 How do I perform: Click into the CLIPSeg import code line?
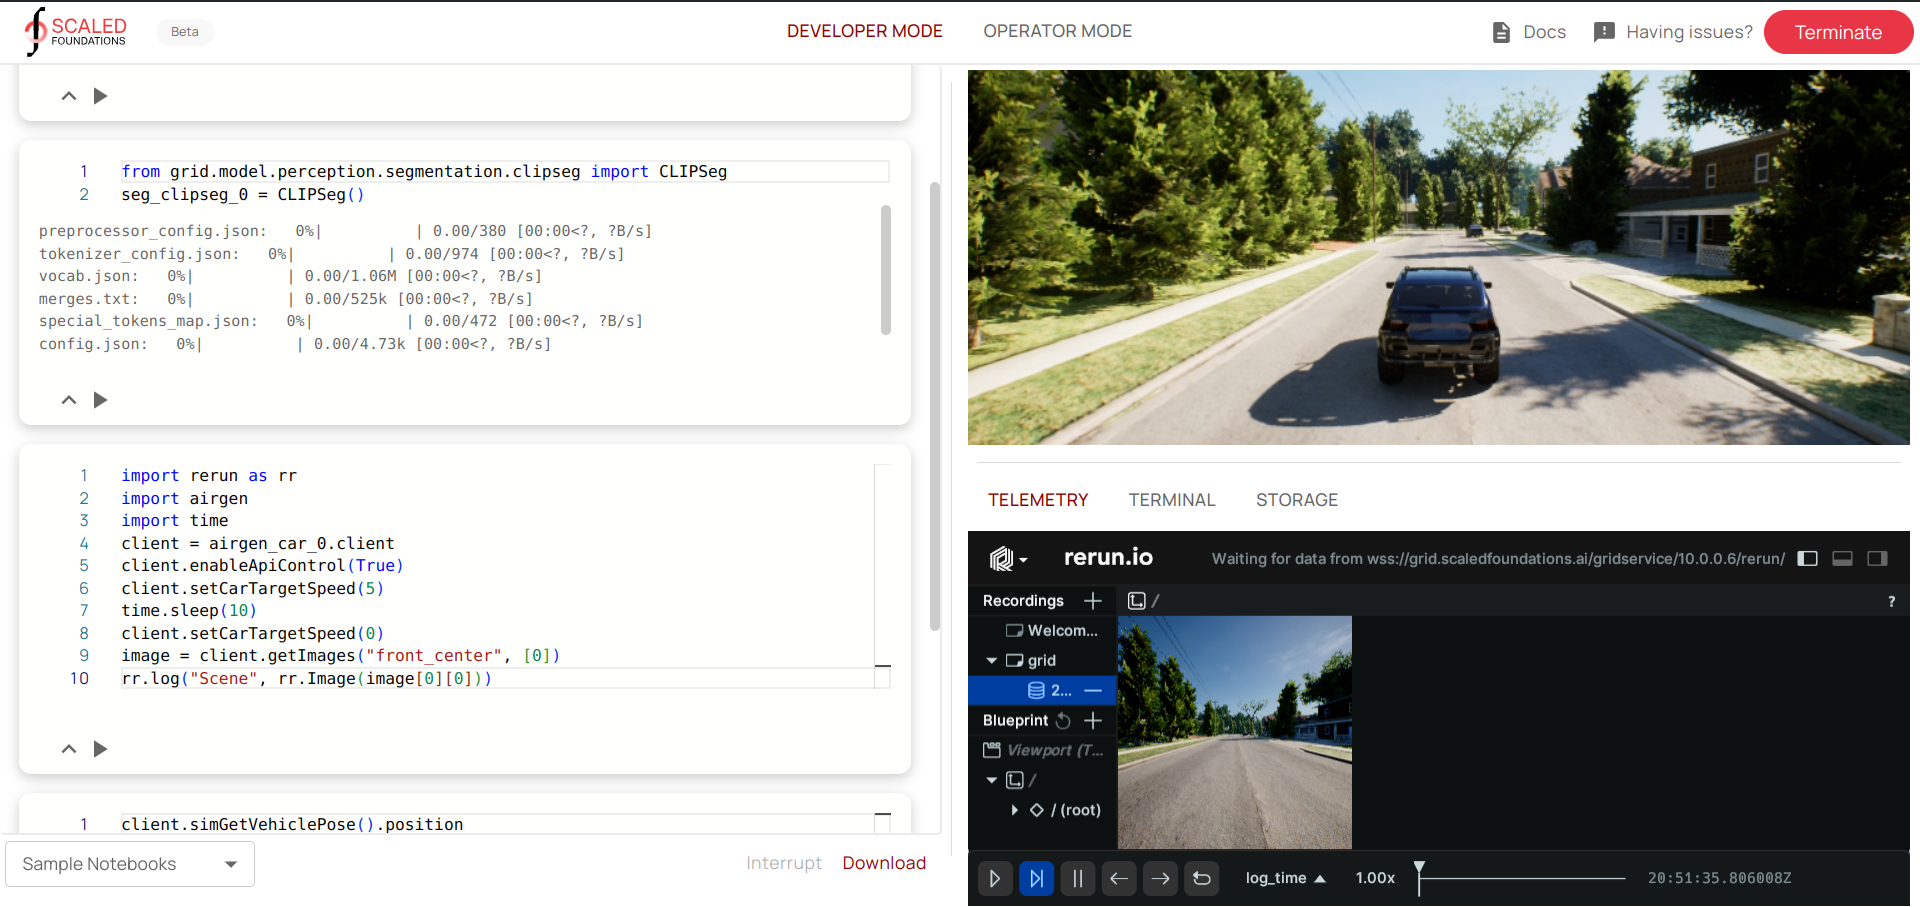coord(505,172)
